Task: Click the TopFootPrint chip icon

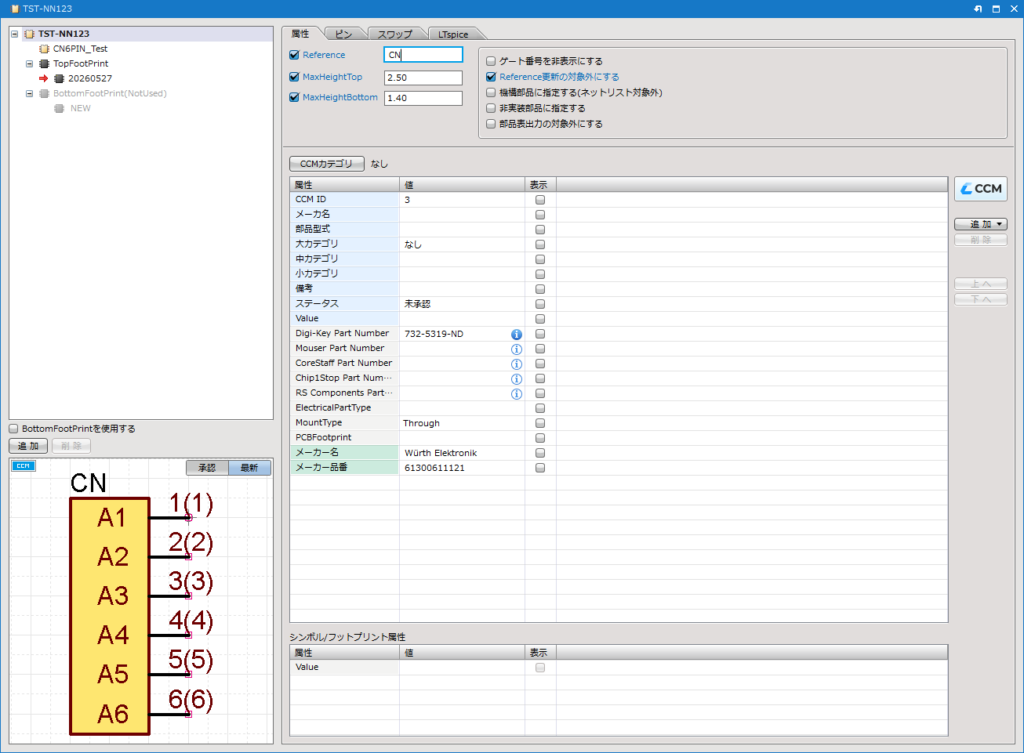Action: point(44,64)
